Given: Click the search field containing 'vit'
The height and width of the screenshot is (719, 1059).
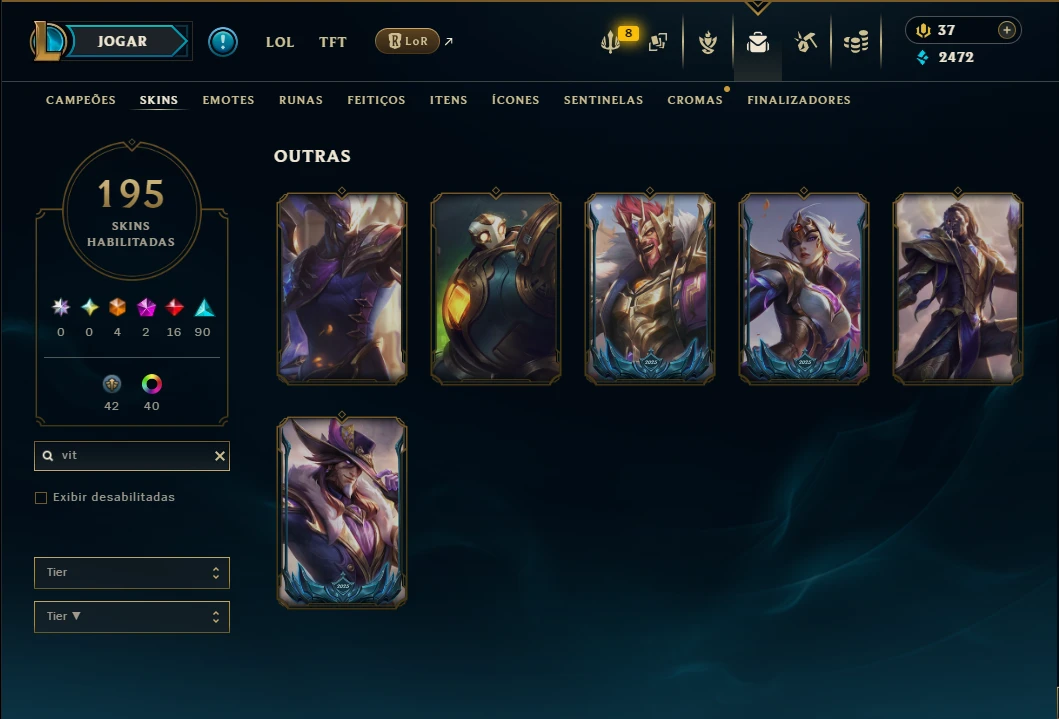Looking at the screenshot, I should (132, 456).
